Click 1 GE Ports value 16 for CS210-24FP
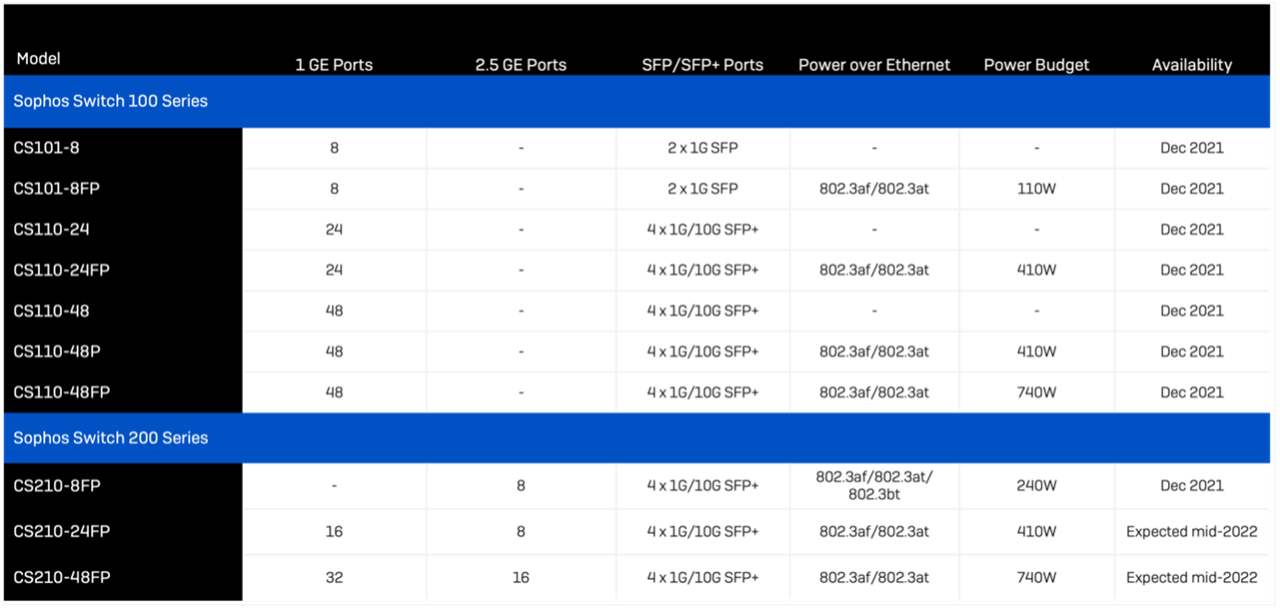 tap(334, 532)
